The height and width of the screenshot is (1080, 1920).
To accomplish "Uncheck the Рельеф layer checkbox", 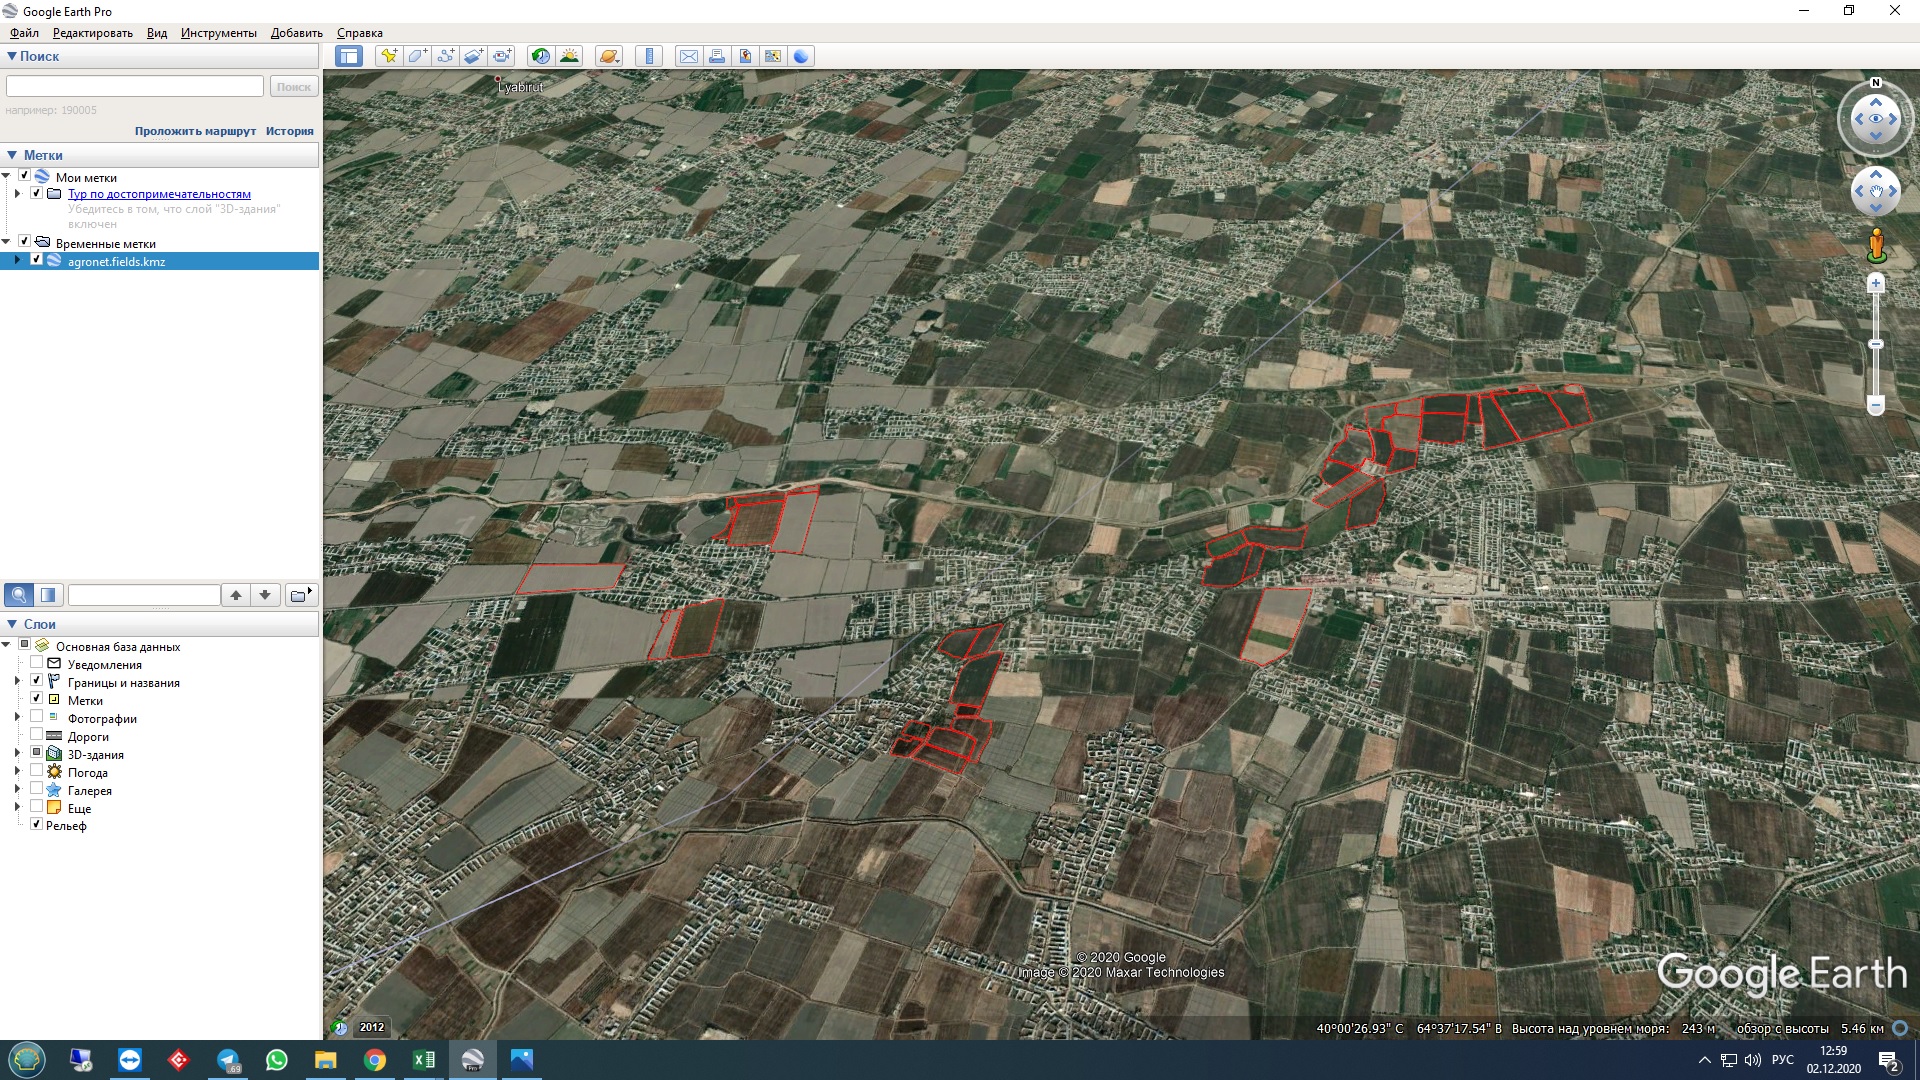I will (x=37, y=825).
